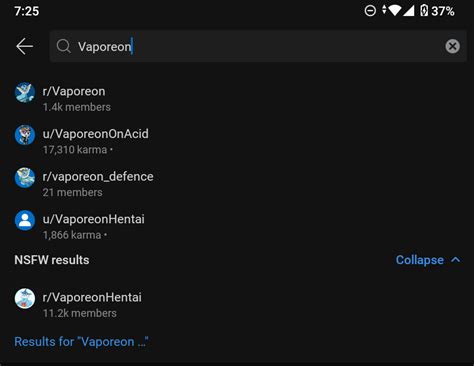Tap the magnifying glass search icon

coord(63,46)
